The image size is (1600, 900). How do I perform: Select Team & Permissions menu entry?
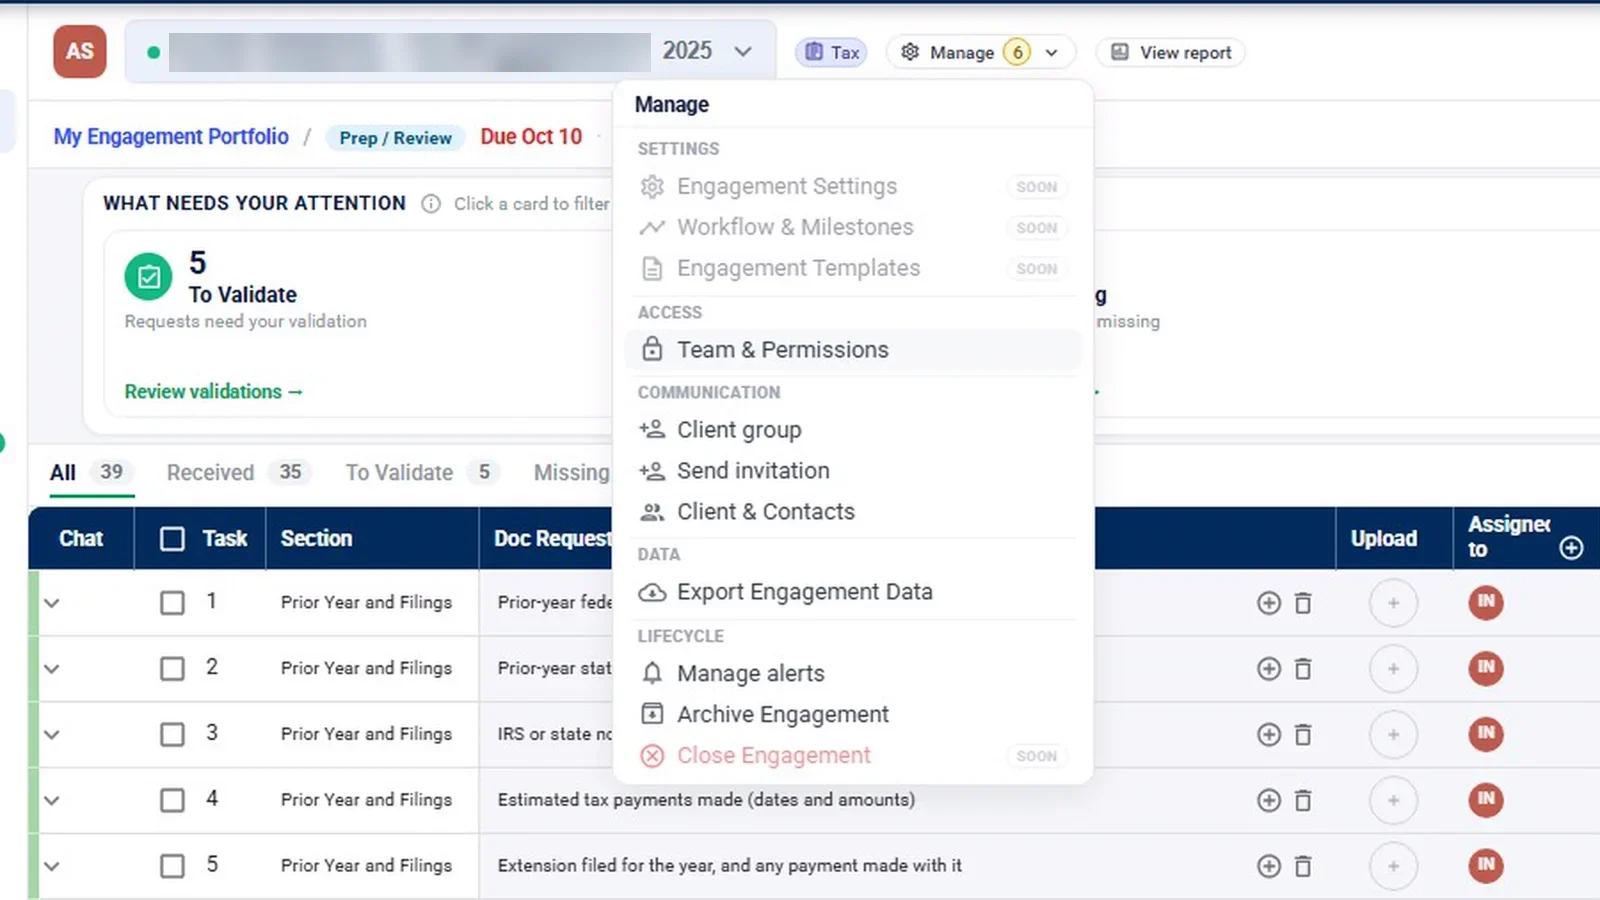[x=853, y=350]
